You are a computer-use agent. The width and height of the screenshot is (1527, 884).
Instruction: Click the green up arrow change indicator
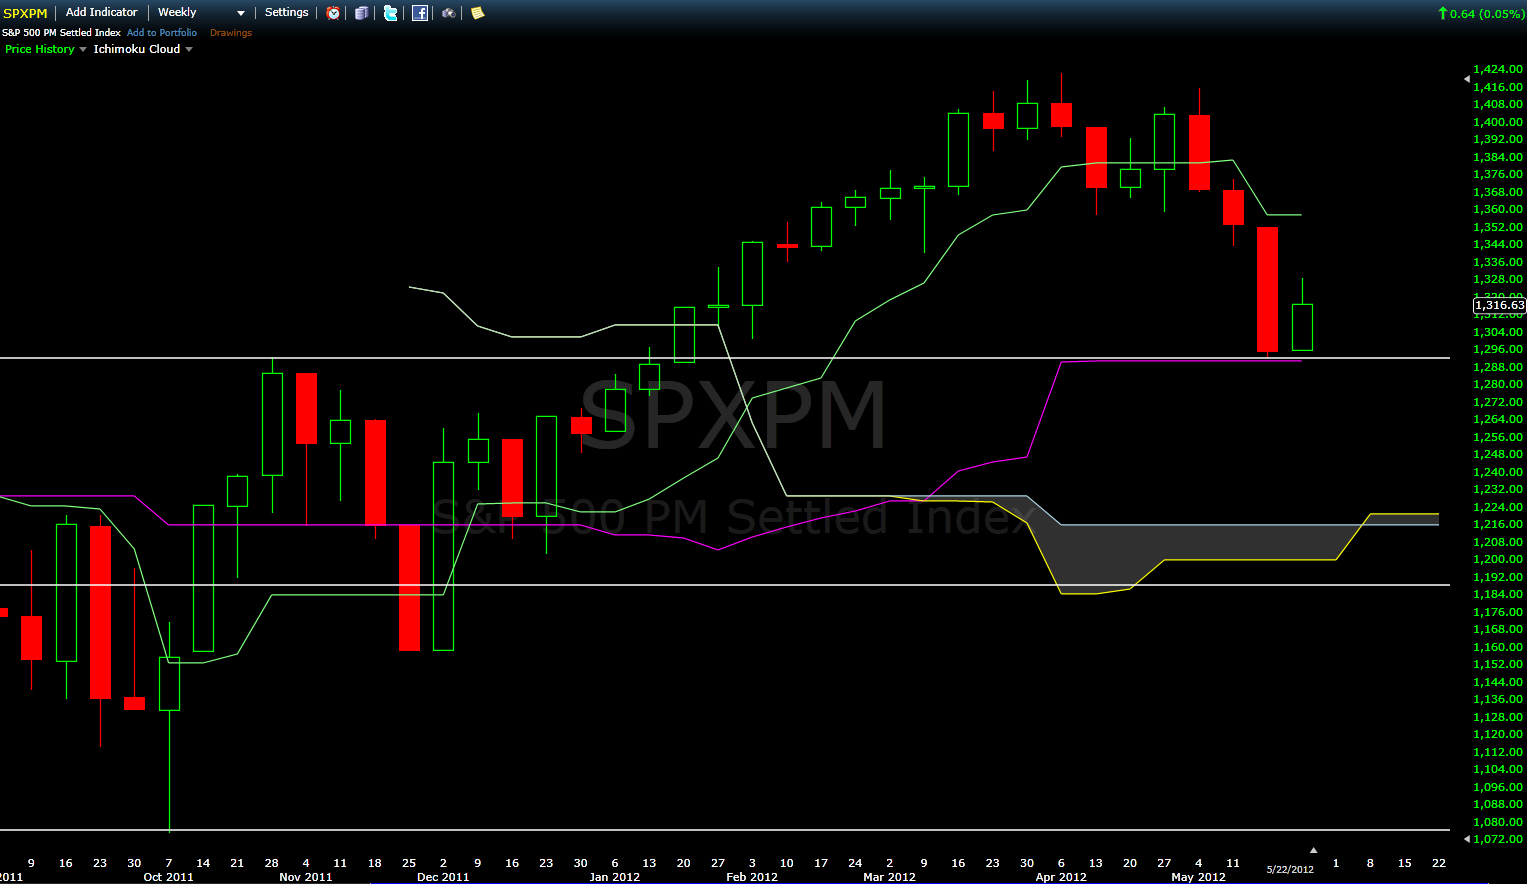pyautogui.click(x=1443, y=13)
